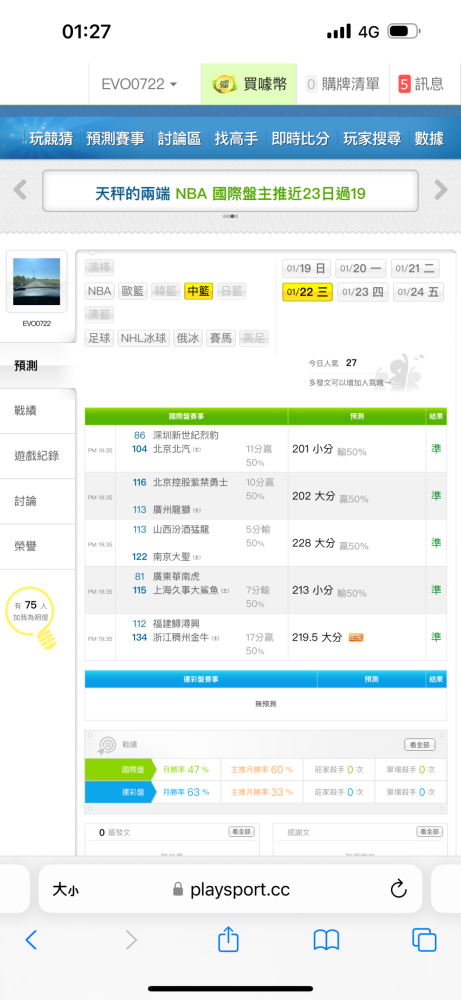
Task: Click team 北京北汽
Action: click(173, 449)
